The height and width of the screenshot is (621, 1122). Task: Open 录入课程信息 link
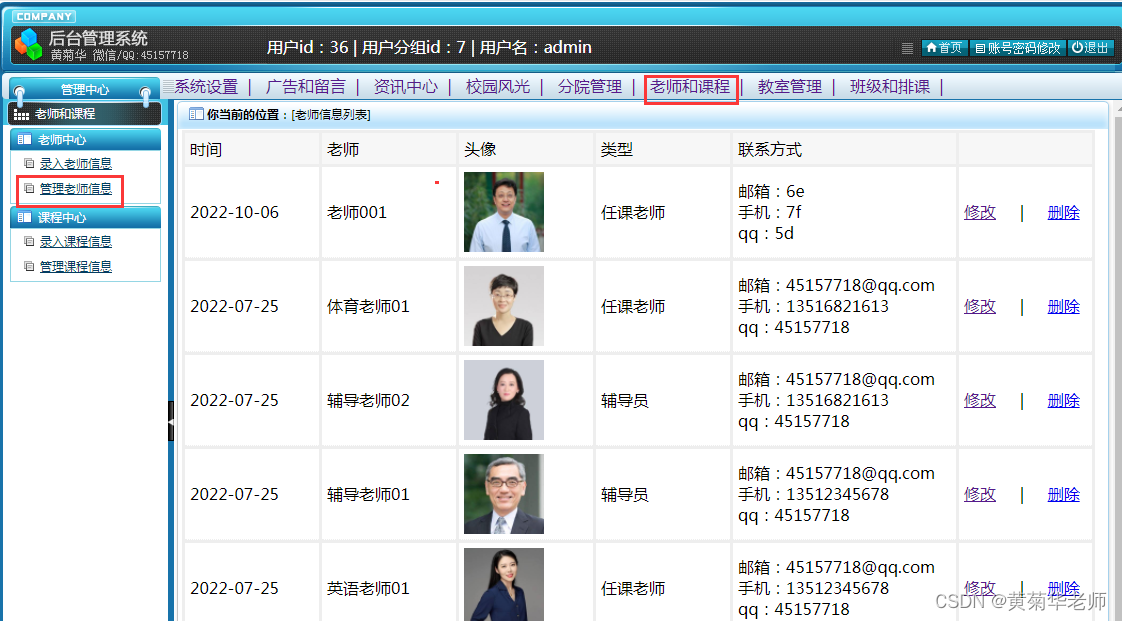click(76, 242)
